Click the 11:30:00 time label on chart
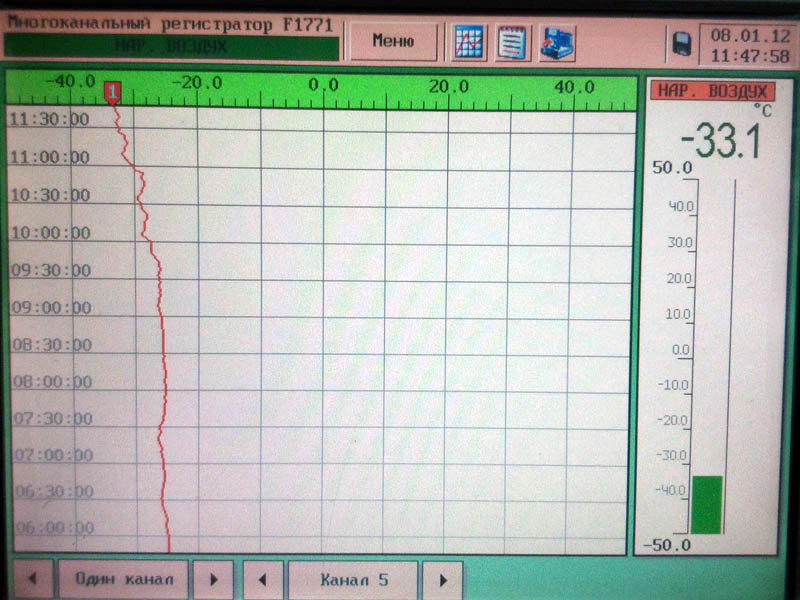This screenshot has width=800, height=600. click(49, 120)
